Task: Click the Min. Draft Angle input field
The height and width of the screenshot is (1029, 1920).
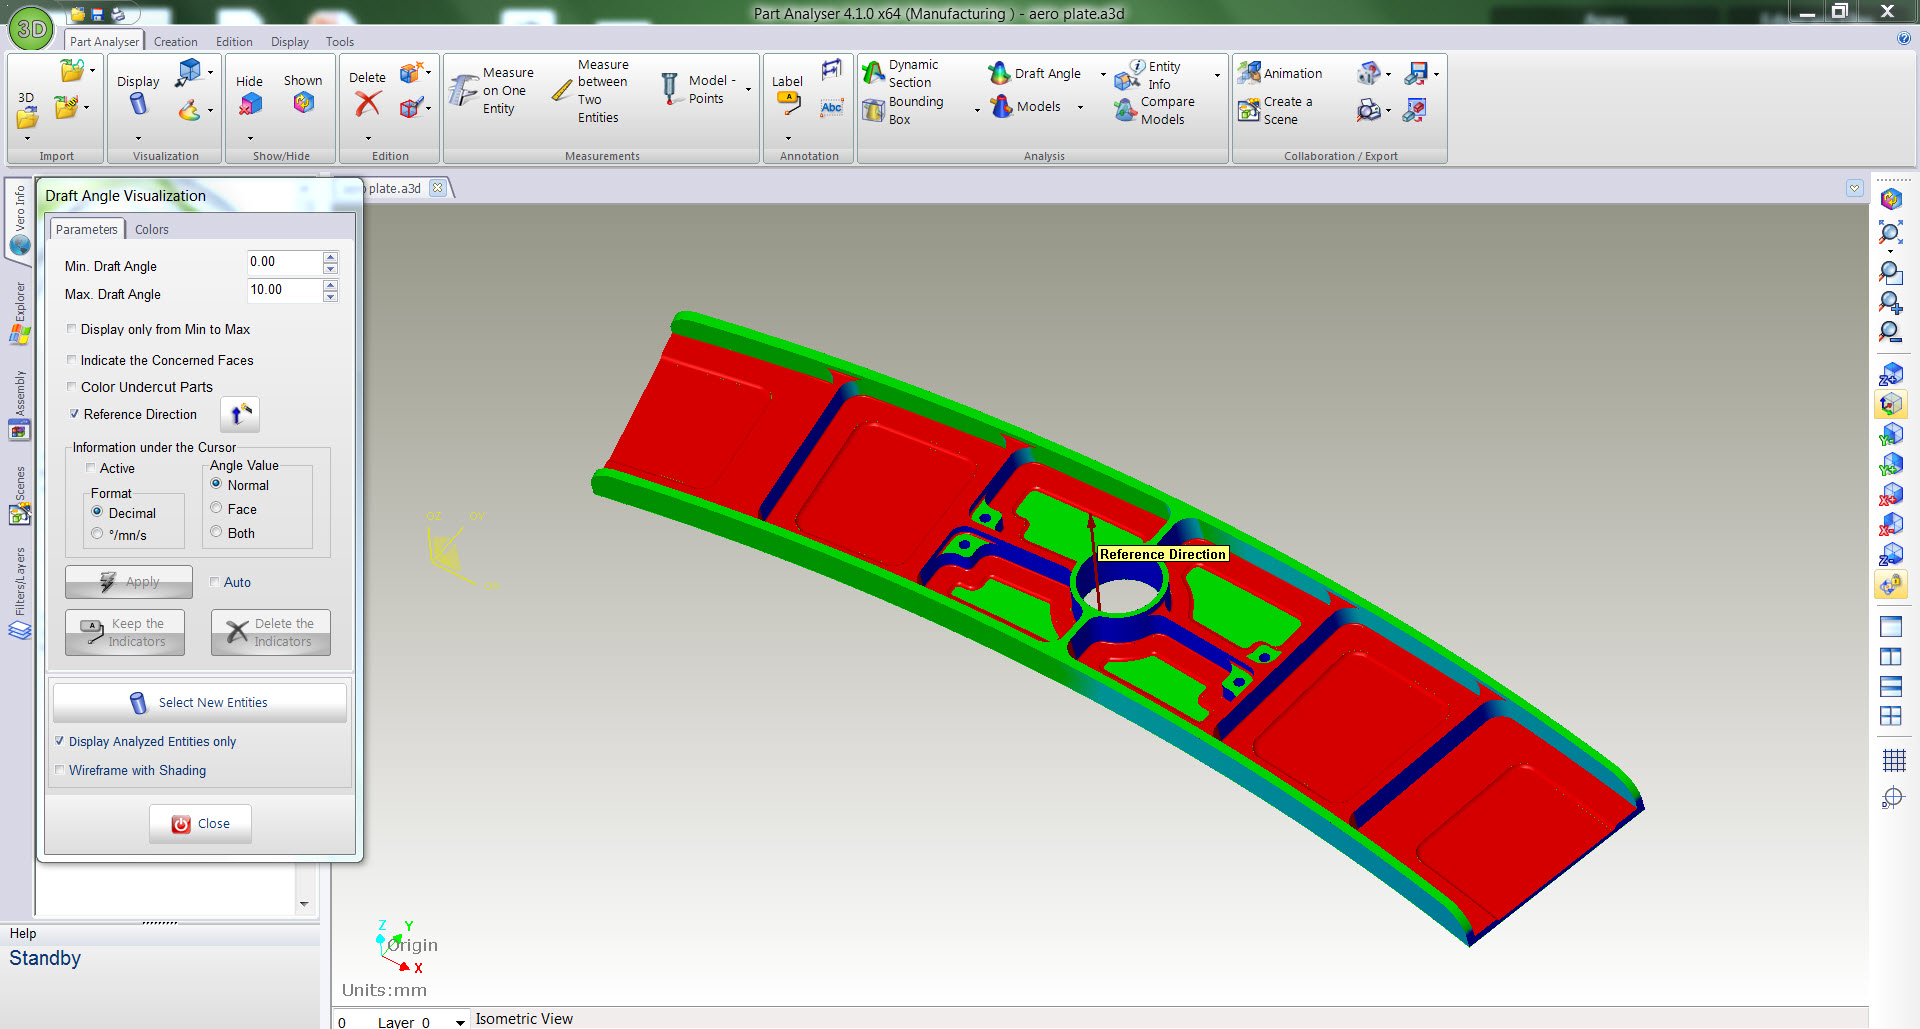Action: [x=284, y=262]
